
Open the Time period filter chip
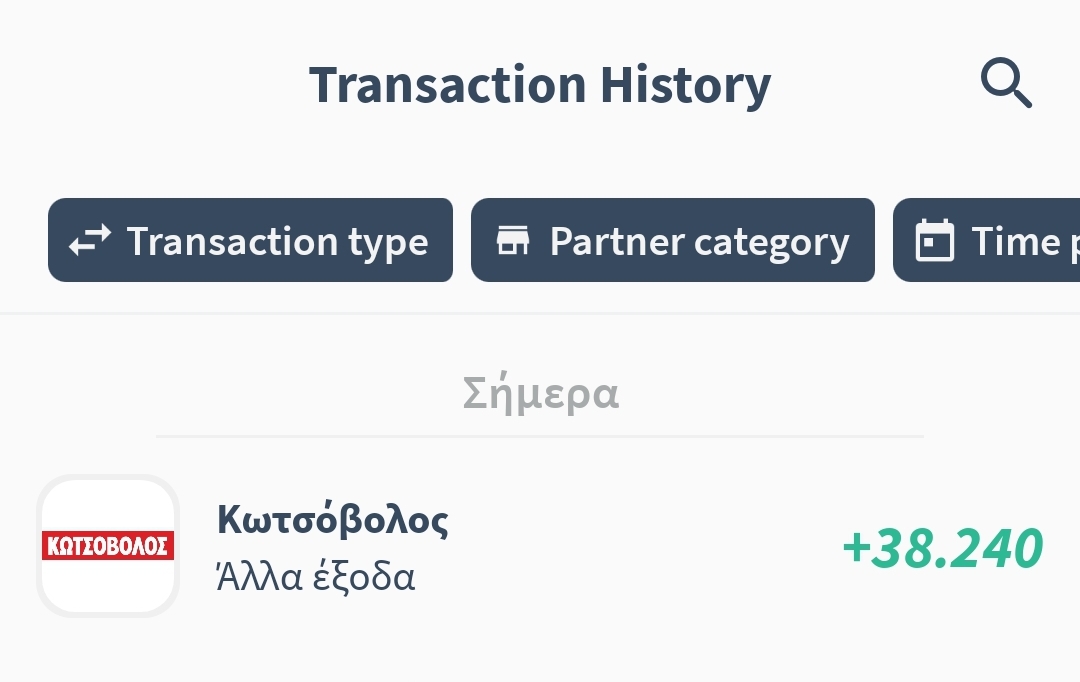pyautogui.click(x=986, y=240)
